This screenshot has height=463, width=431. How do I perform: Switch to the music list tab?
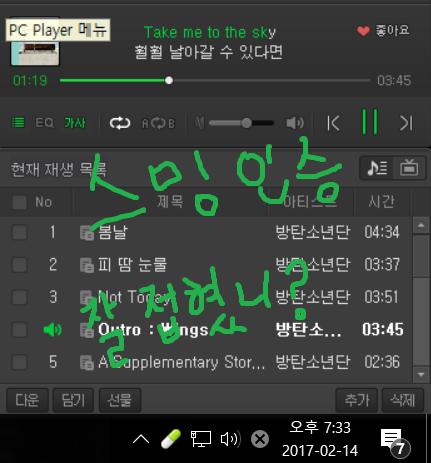[x=377, y=168]
